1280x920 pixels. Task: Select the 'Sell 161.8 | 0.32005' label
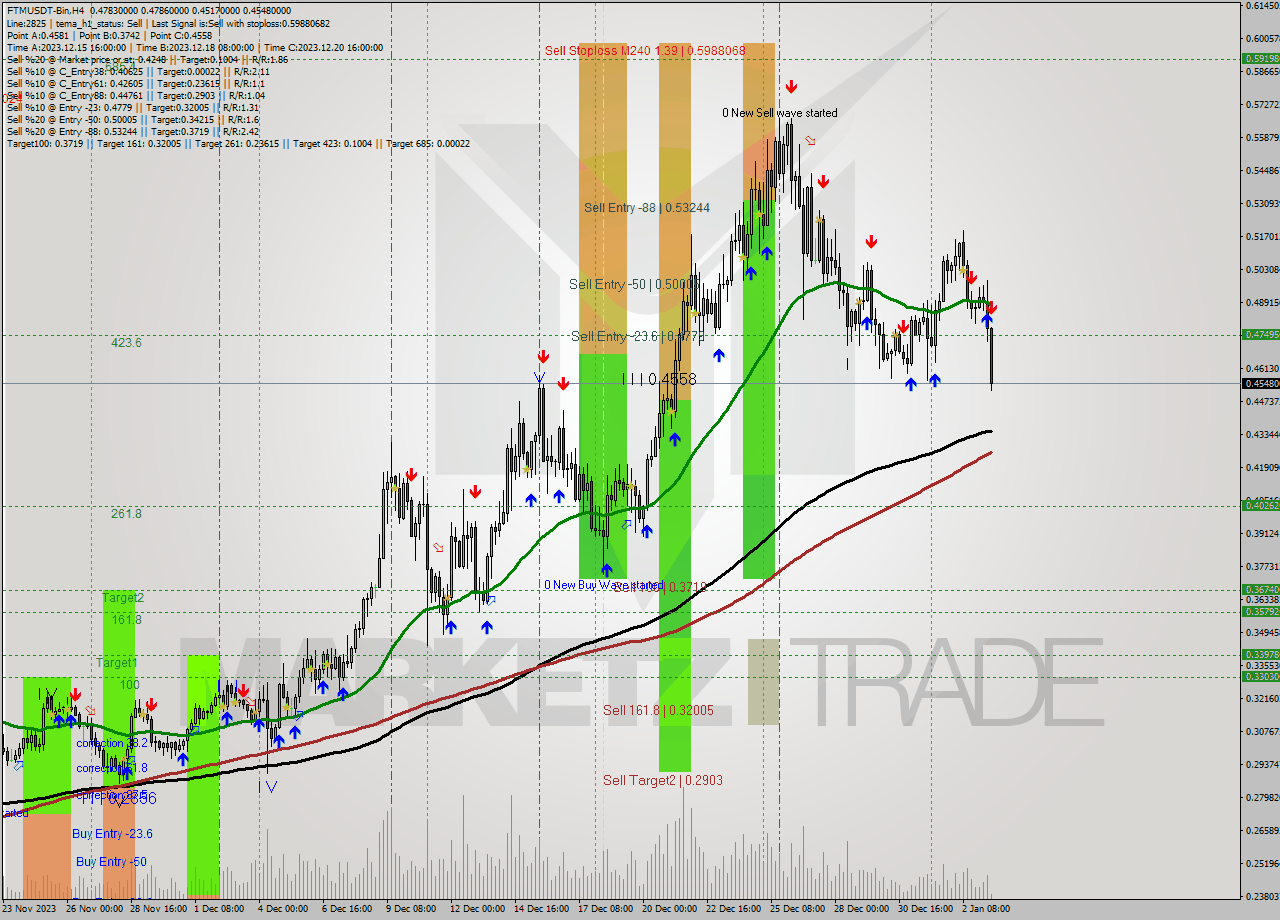pyautogui.click(x=658, y=710)
